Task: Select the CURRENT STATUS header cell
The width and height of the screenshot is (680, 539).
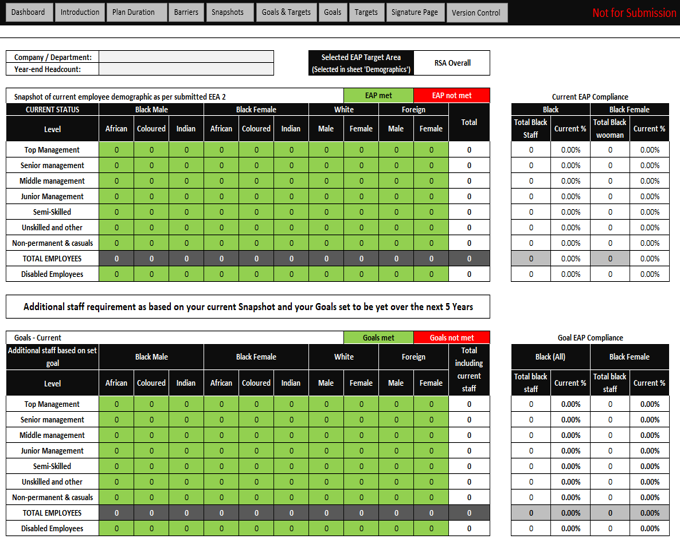Action: point(52,109)
